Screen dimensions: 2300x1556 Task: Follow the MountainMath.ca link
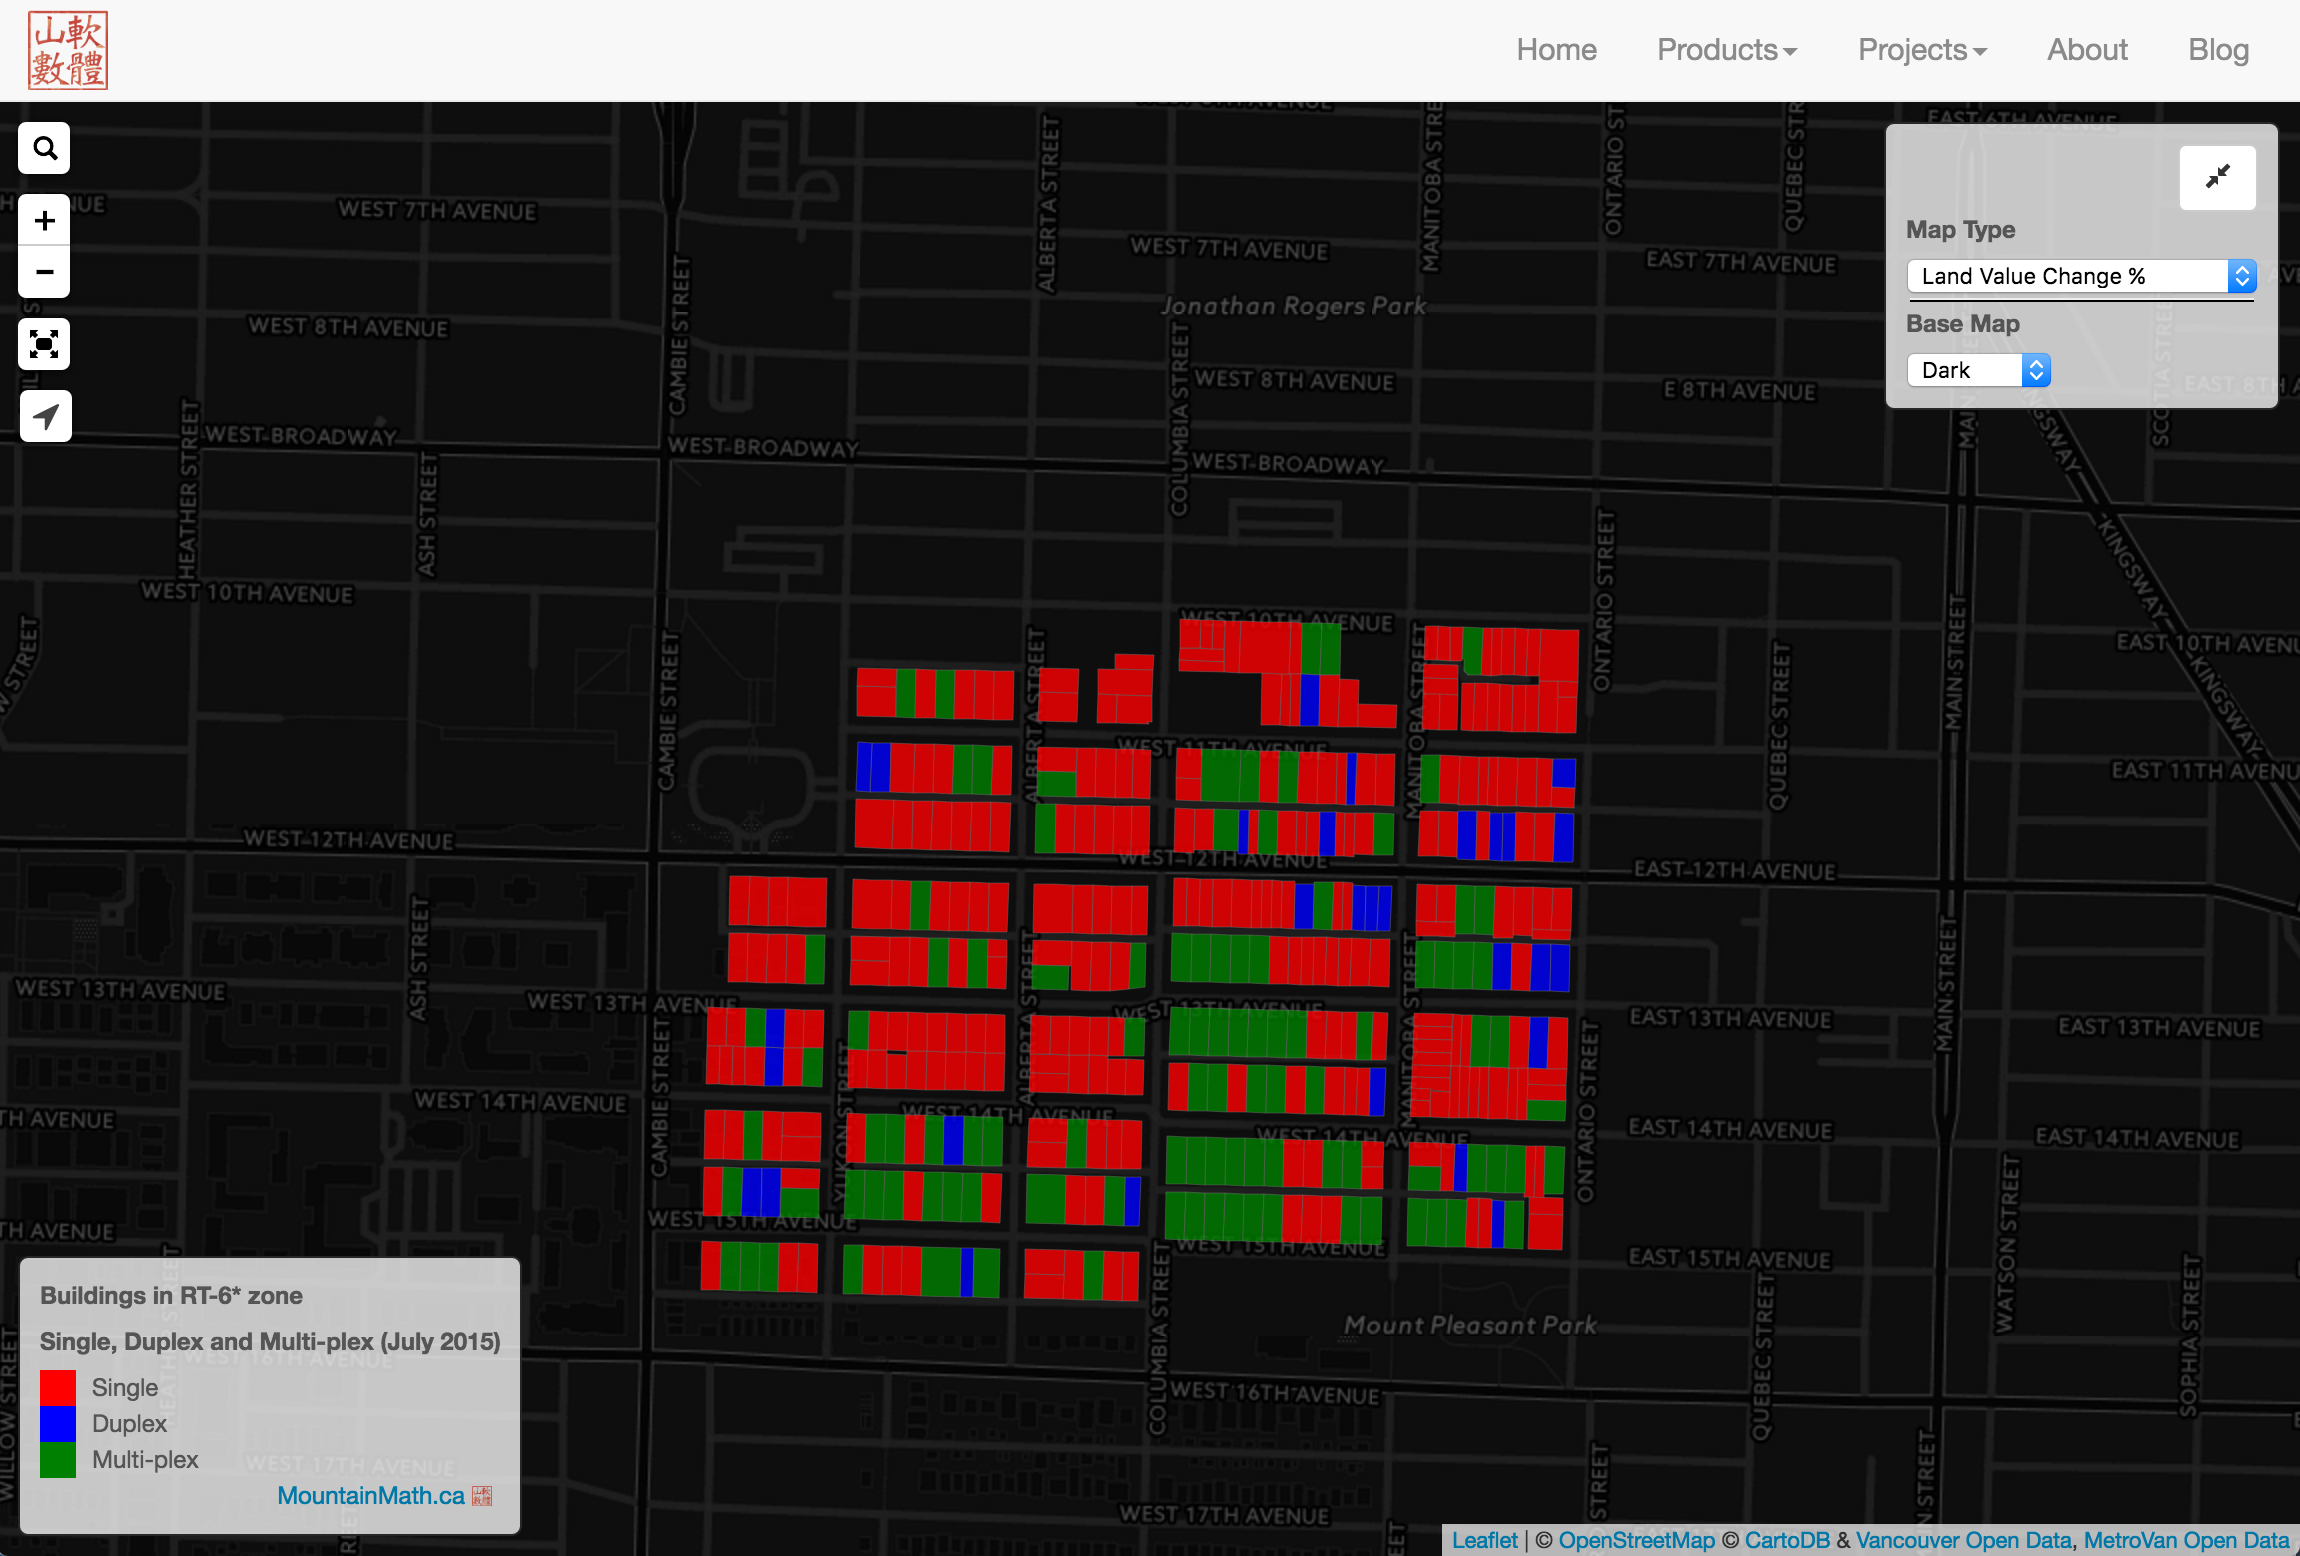tap(370, 1495)
